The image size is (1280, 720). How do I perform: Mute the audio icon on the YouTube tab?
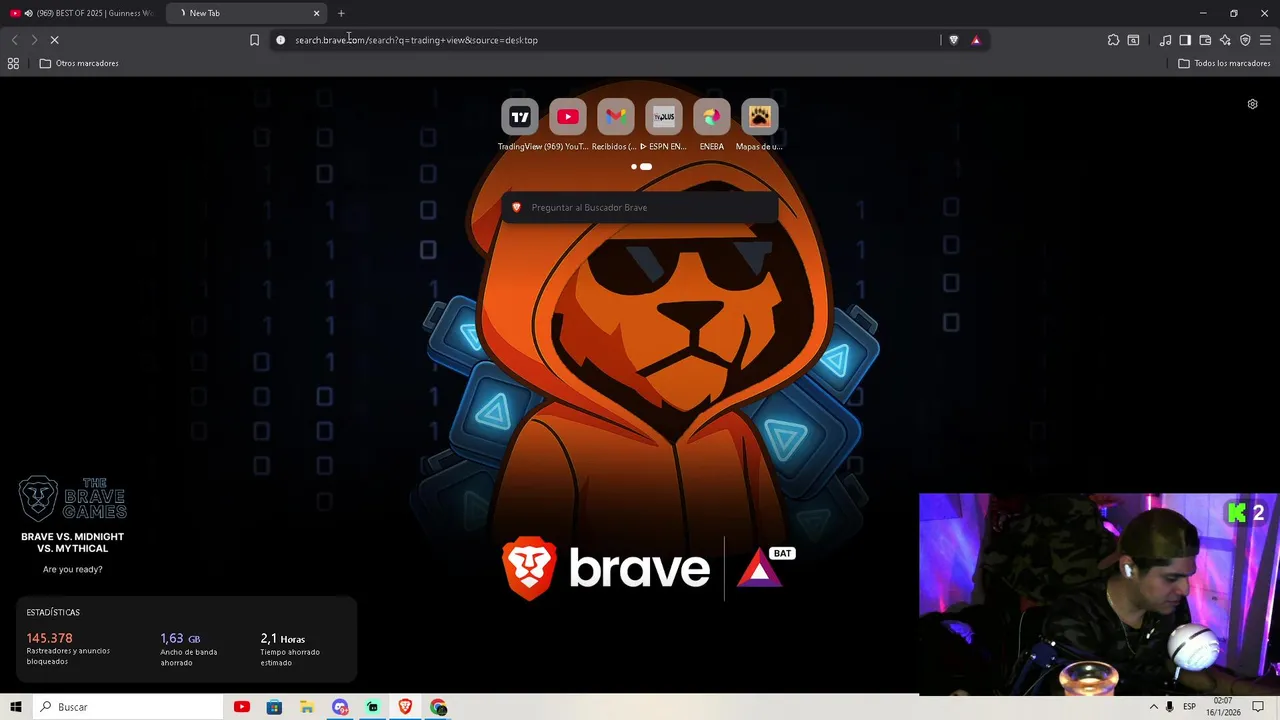point(28,13)
